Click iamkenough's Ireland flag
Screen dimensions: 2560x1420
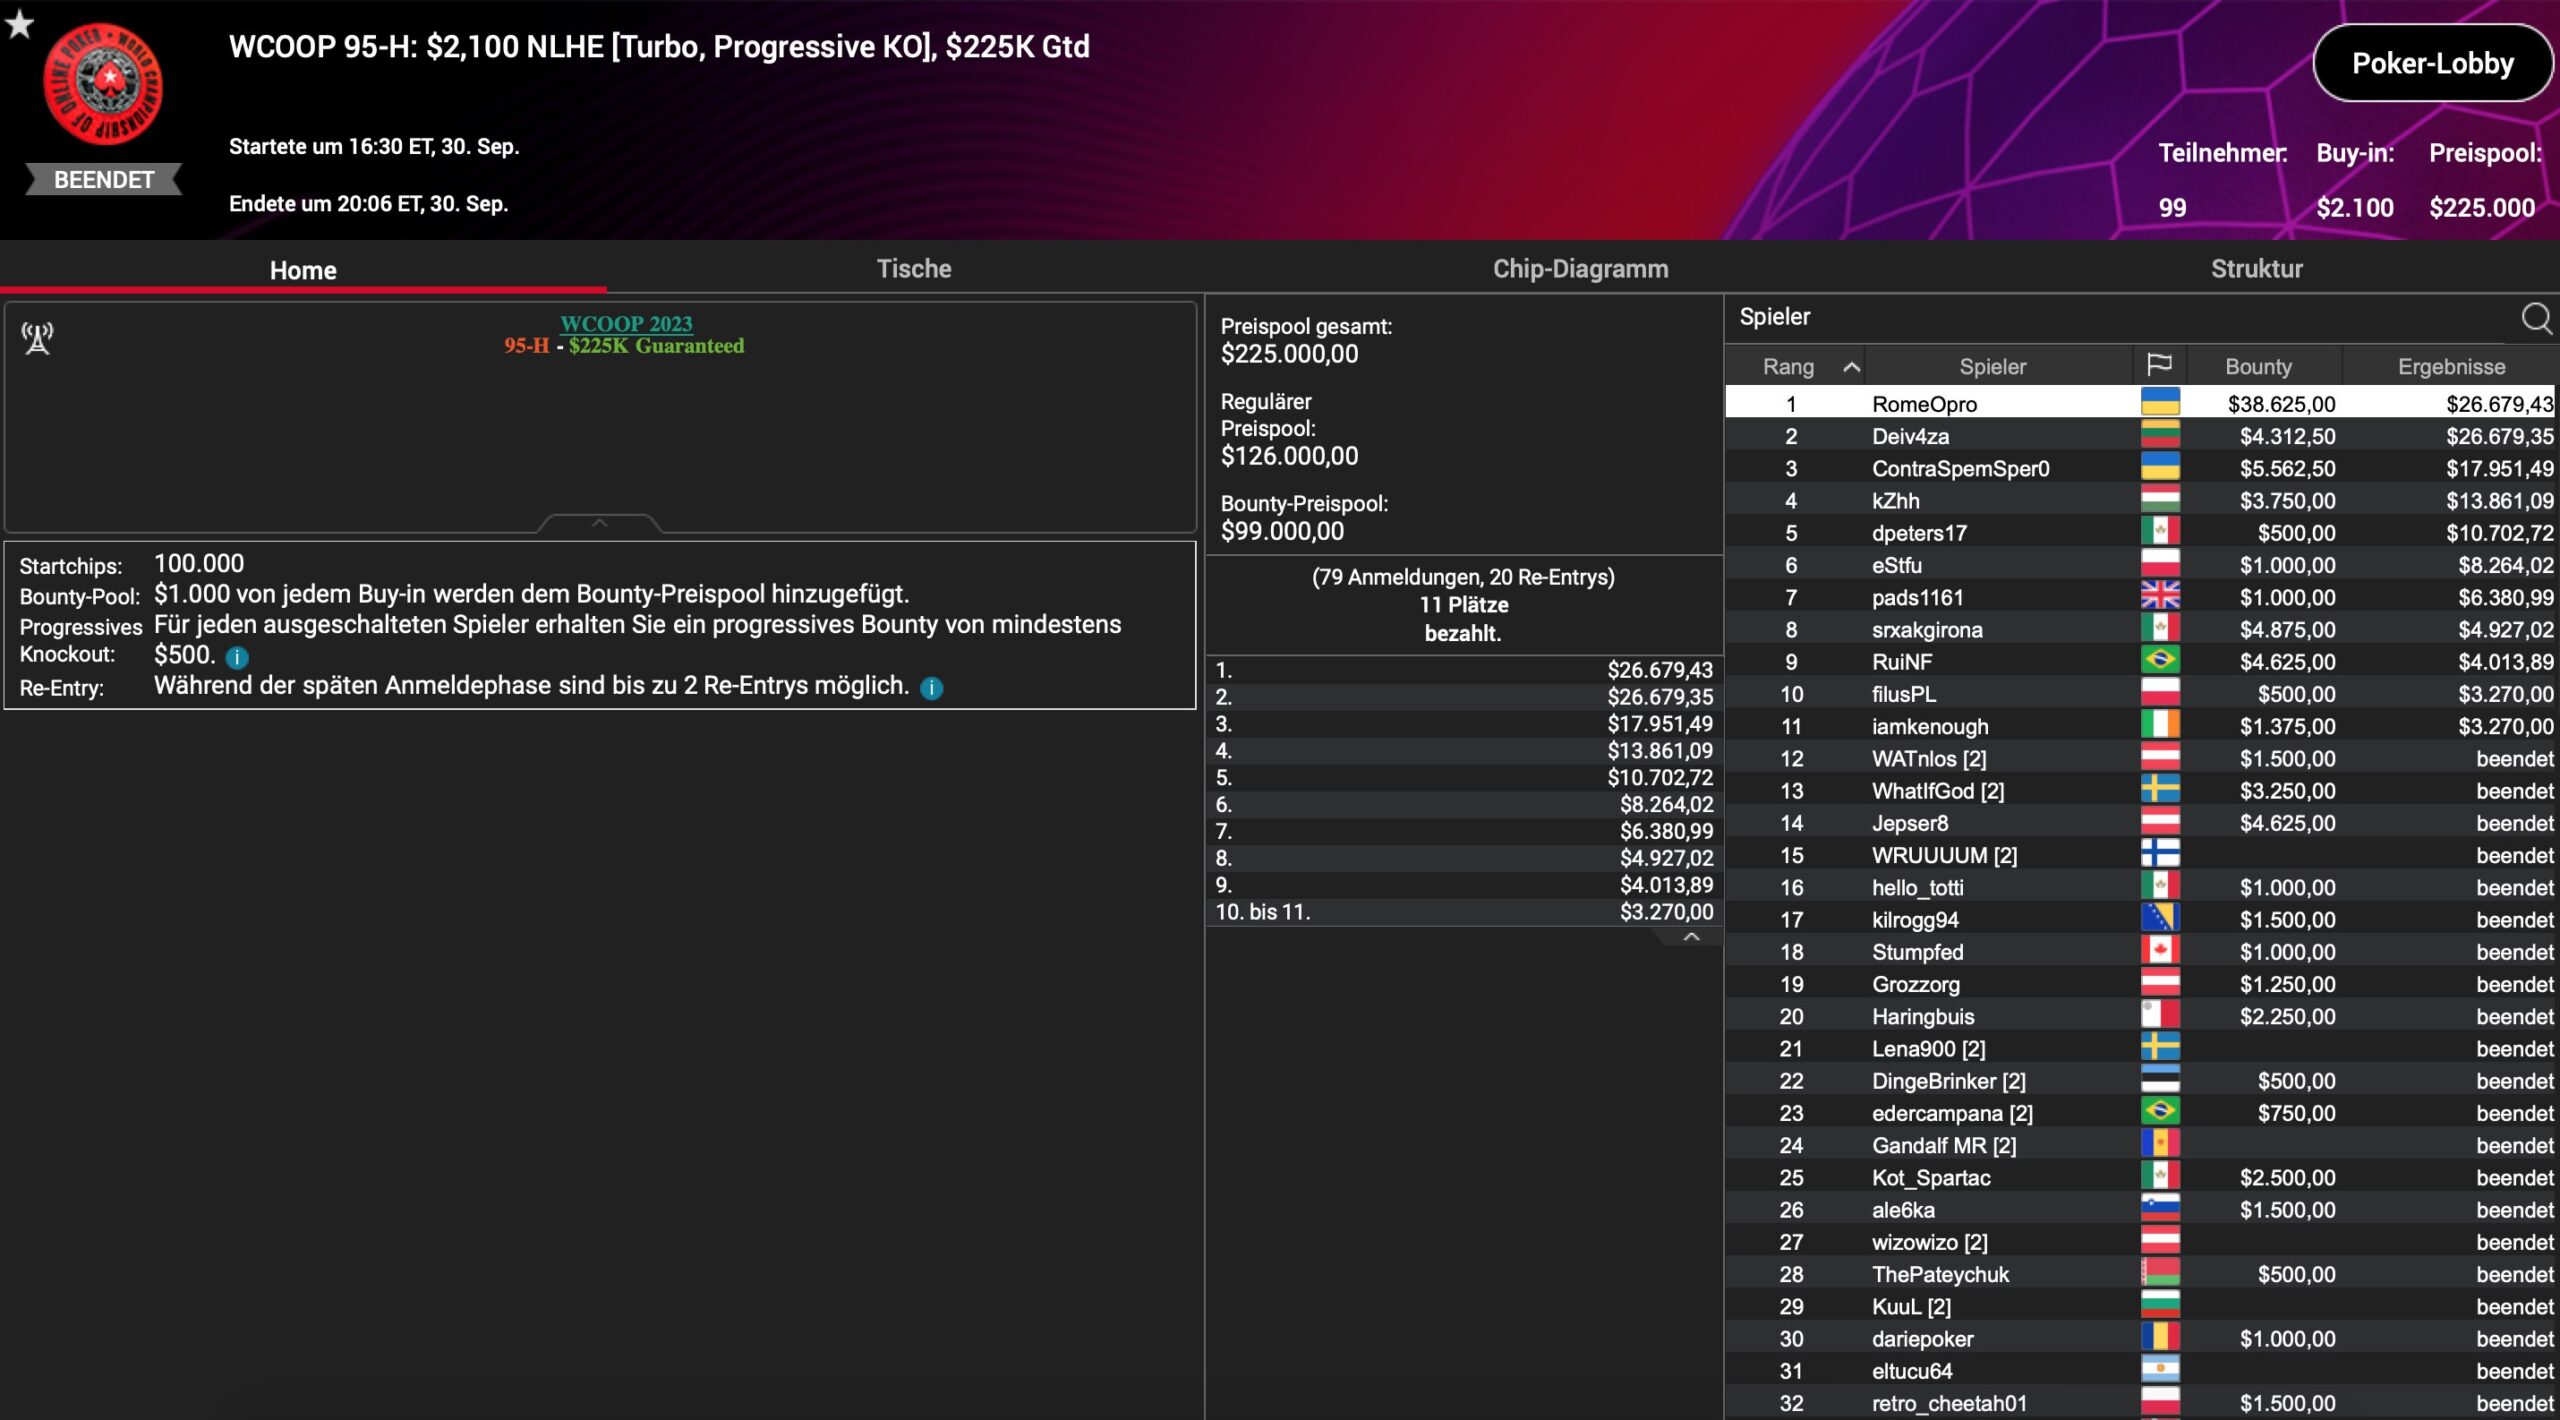point(2160,725)
